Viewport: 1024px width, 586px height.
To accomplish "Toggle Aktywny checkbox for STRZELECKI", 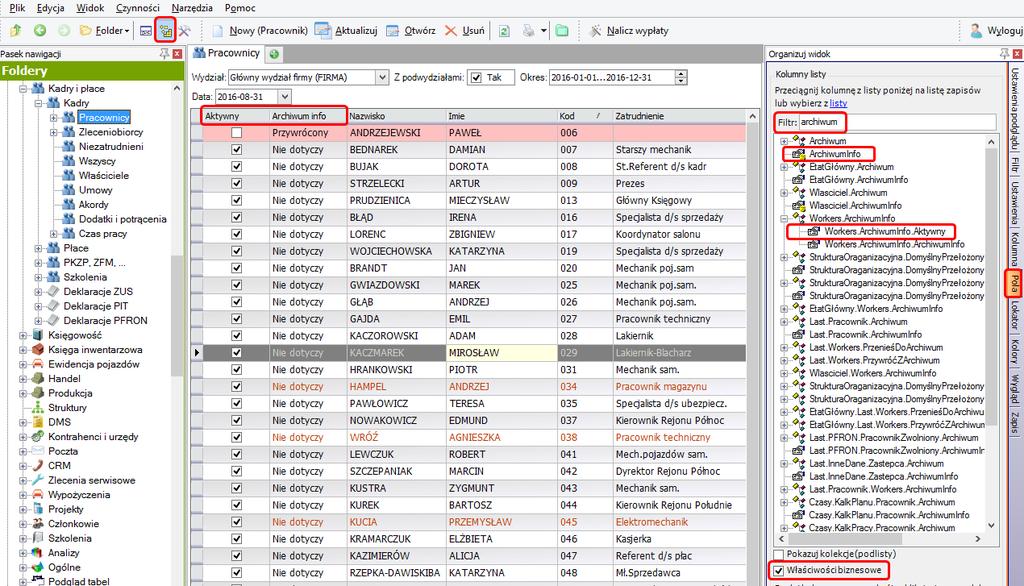I will 236,184.
